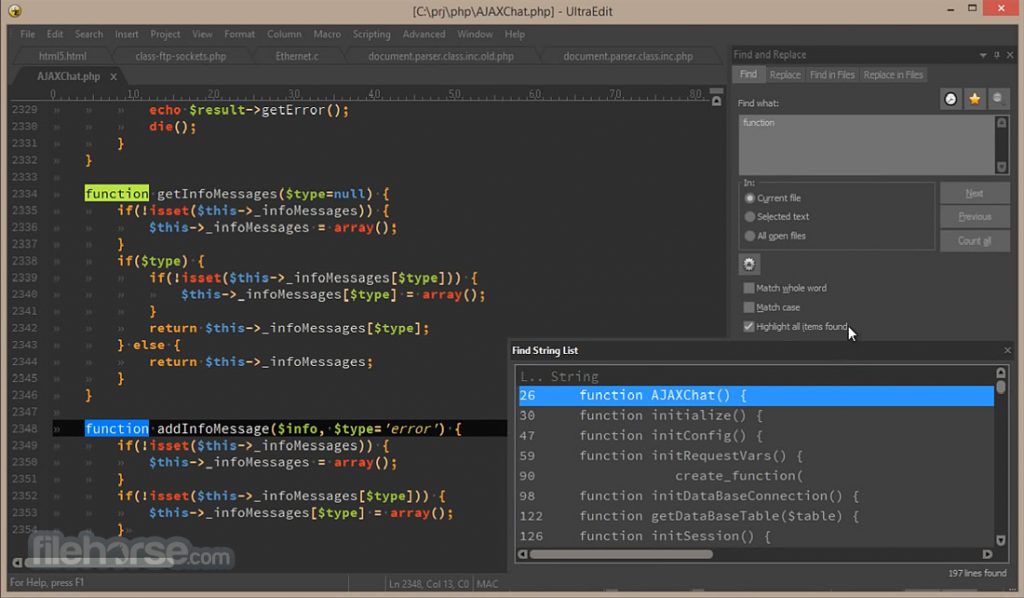
Task: Open document.parser.class.inc.old.php tab
Action: (x=441, y=56)
